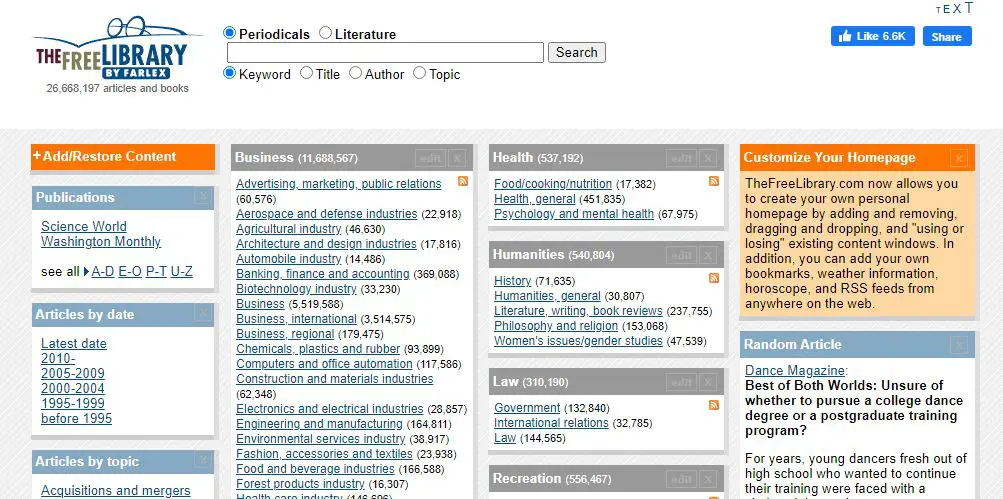Click edit on the Humanities panel
Viewport: 1003px width, 499px height.
click(x=681, y=255)
